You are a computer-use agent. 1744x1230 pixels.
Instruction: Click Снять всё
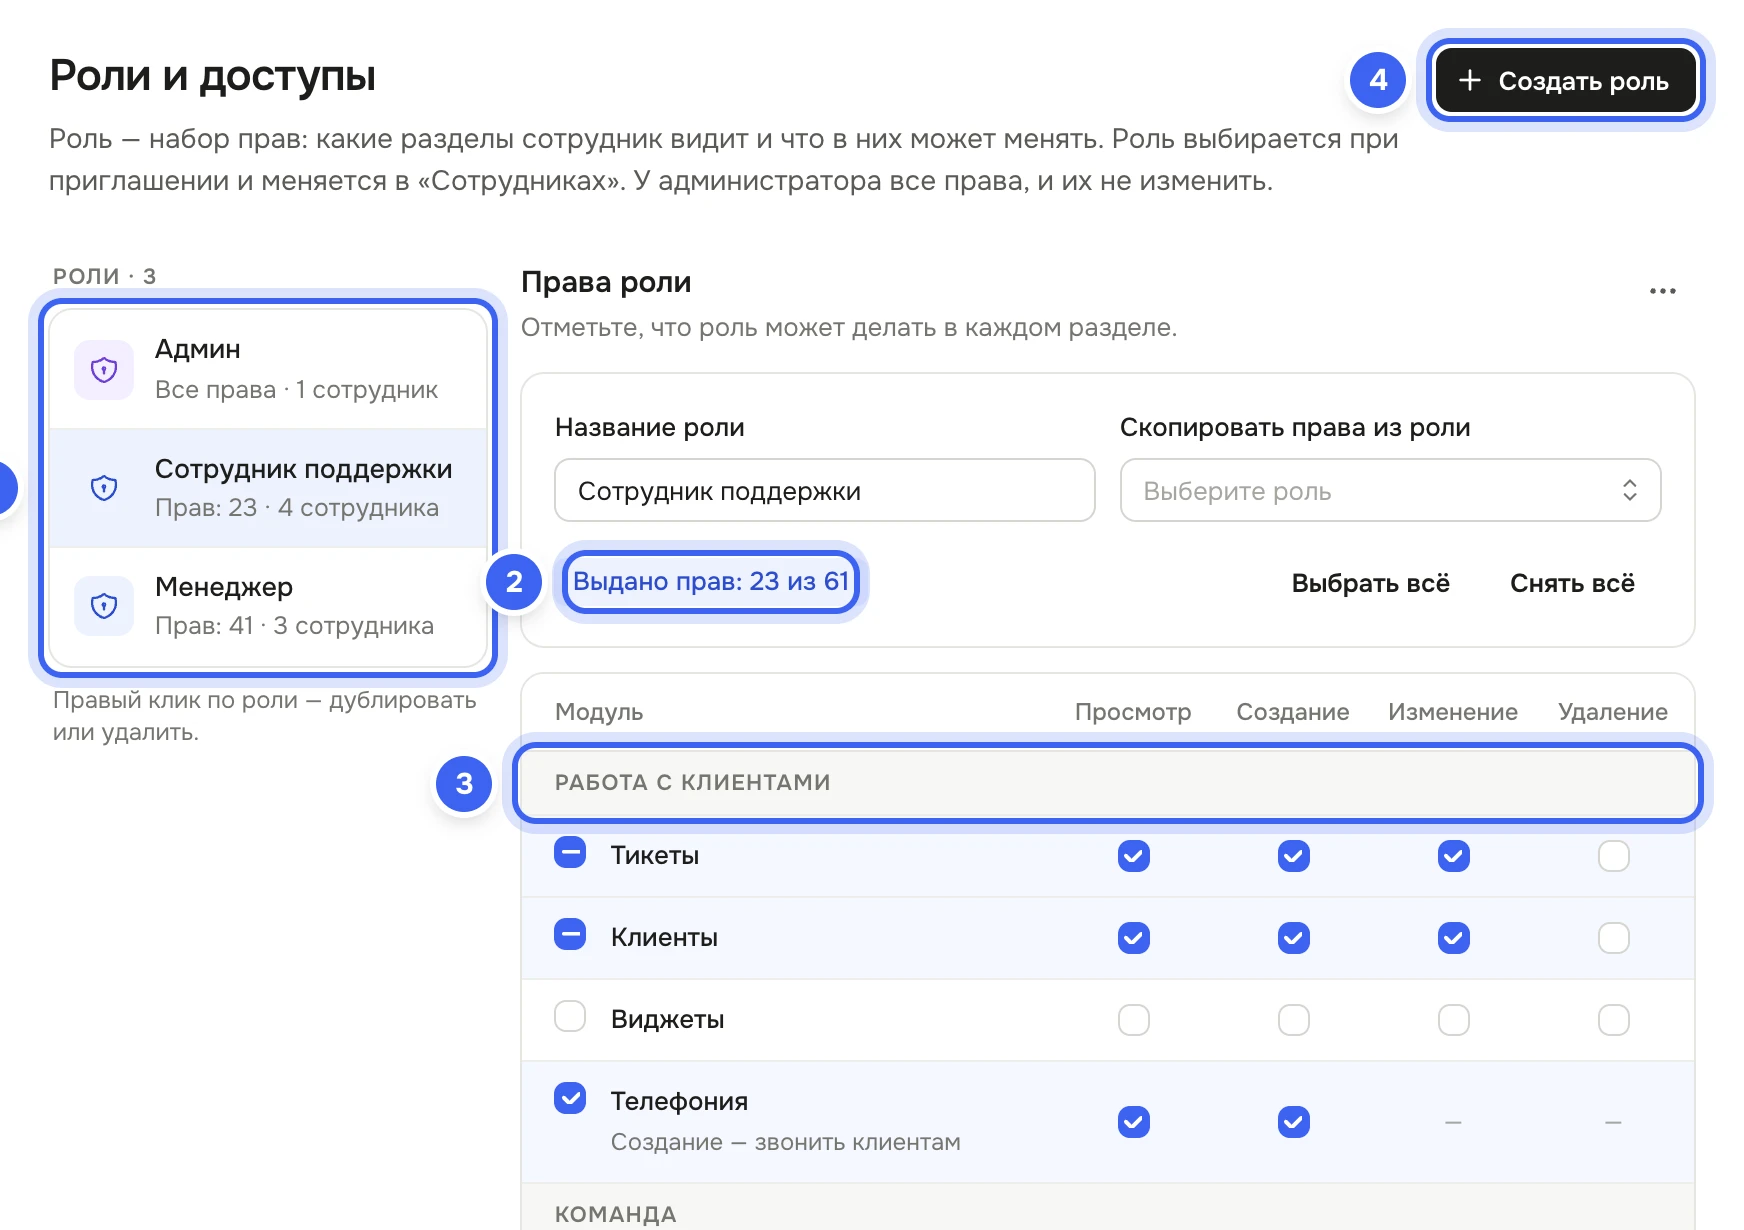coord(1572,583)
